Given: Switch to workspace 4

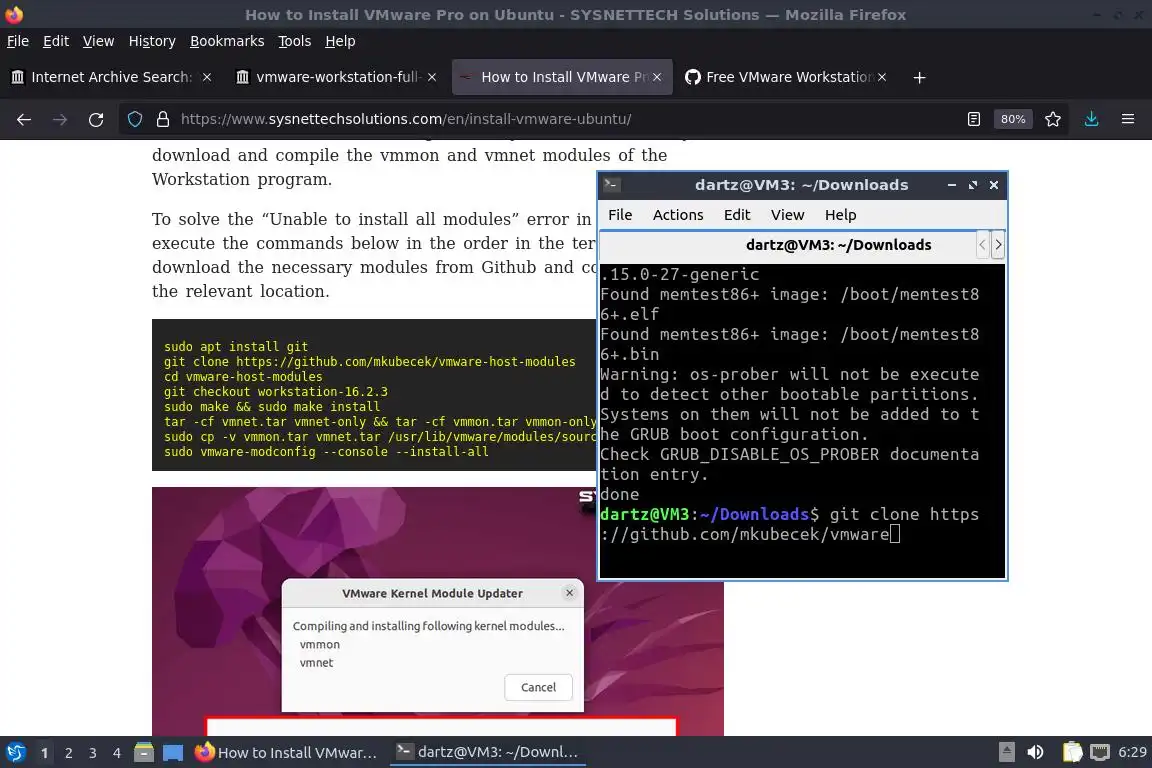Looking at the screenshot, I should click(117, 753).
